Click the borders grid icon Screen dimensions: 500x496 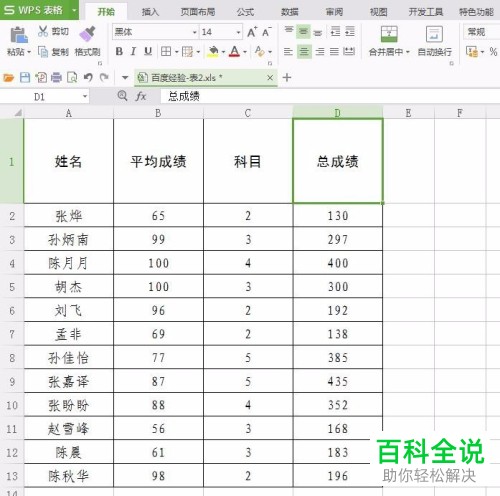click(x=166, y=51)
